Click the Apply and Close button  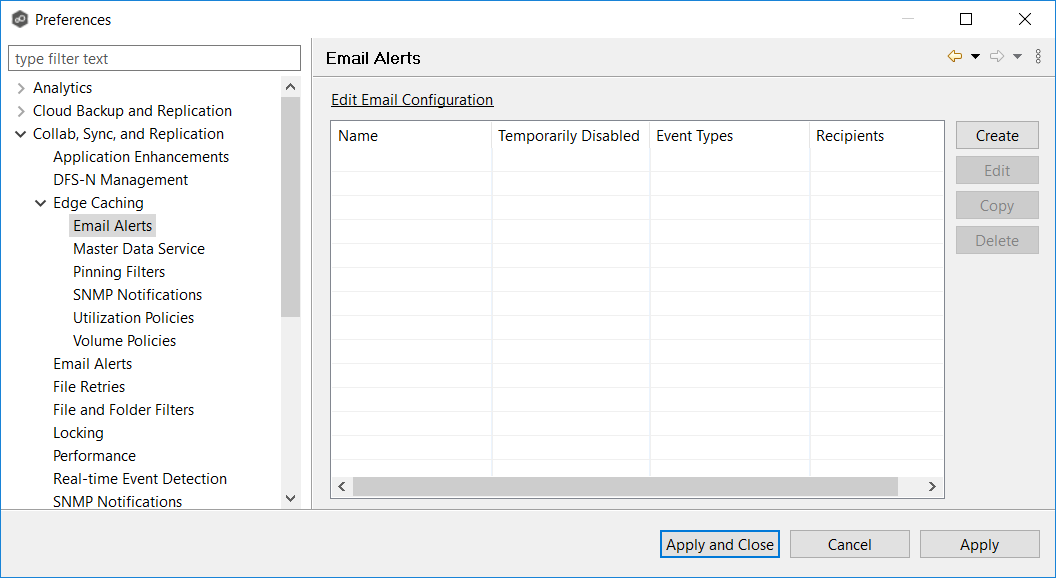[720, 545]
